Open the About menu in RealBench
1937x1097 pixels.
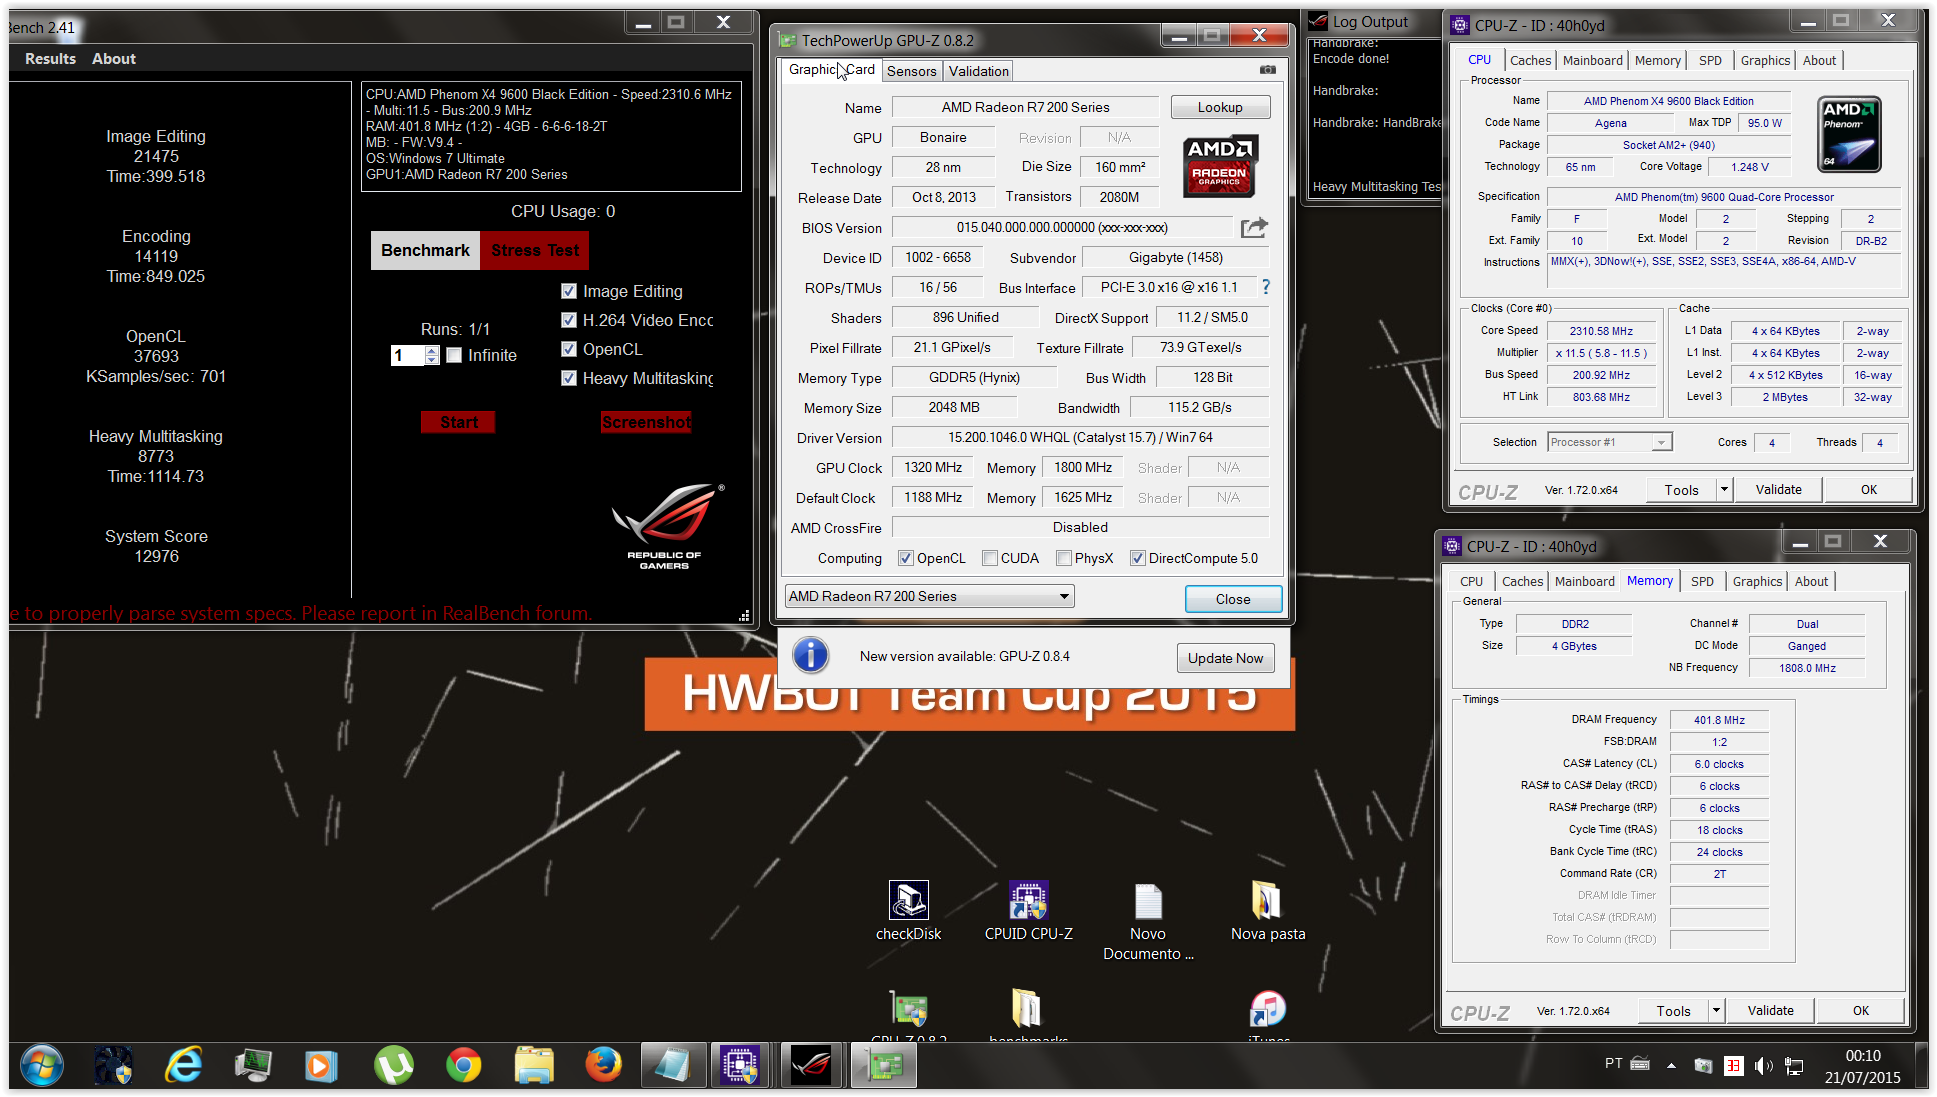pyautogui.click(x=114, y=59)
